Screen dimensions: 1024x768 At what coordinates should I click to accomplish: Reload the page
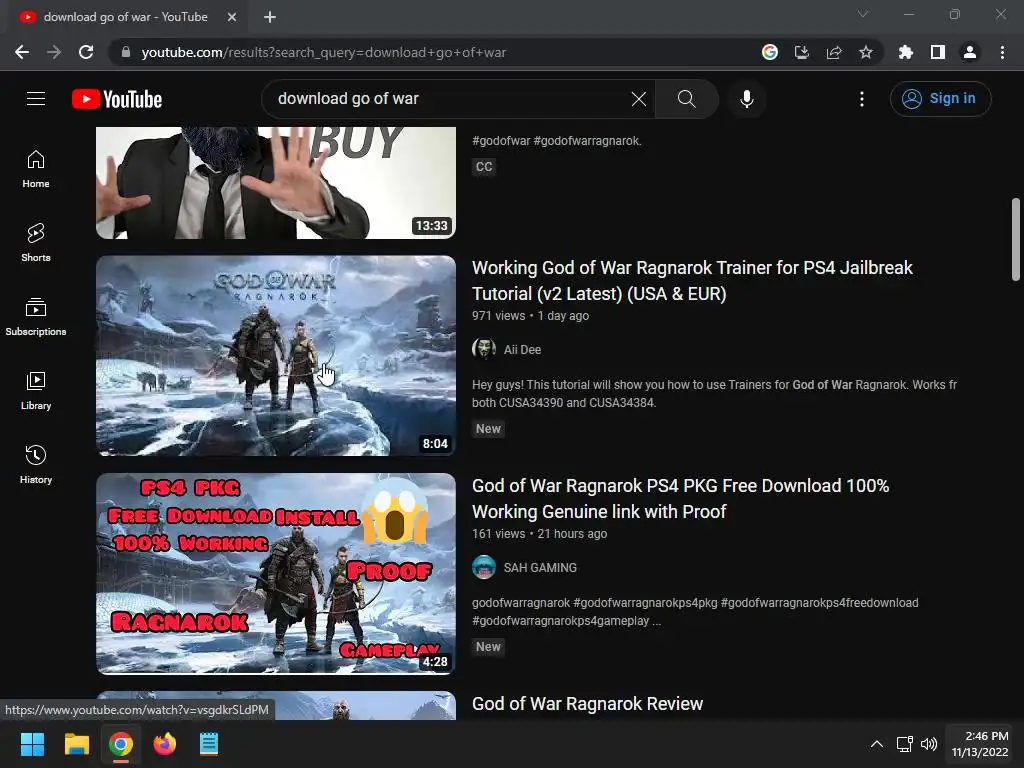click(x=86, y=52)
